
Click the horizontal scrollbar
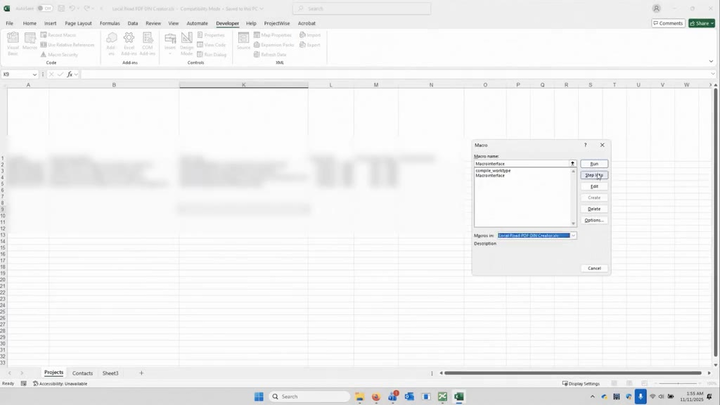coord(573,373)
